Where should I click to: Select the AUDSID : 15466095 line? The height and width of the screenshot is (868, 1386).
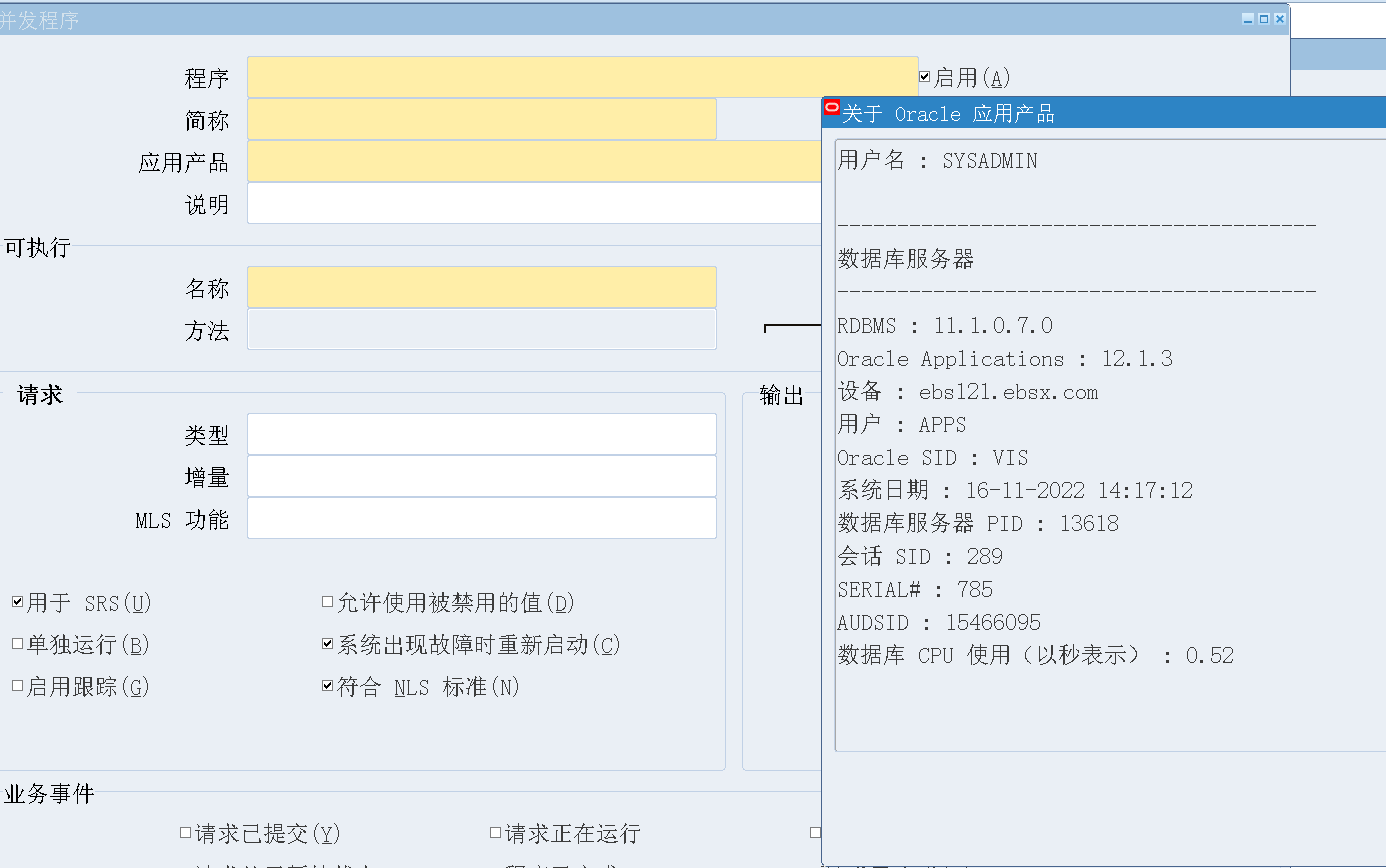[939, 622]
